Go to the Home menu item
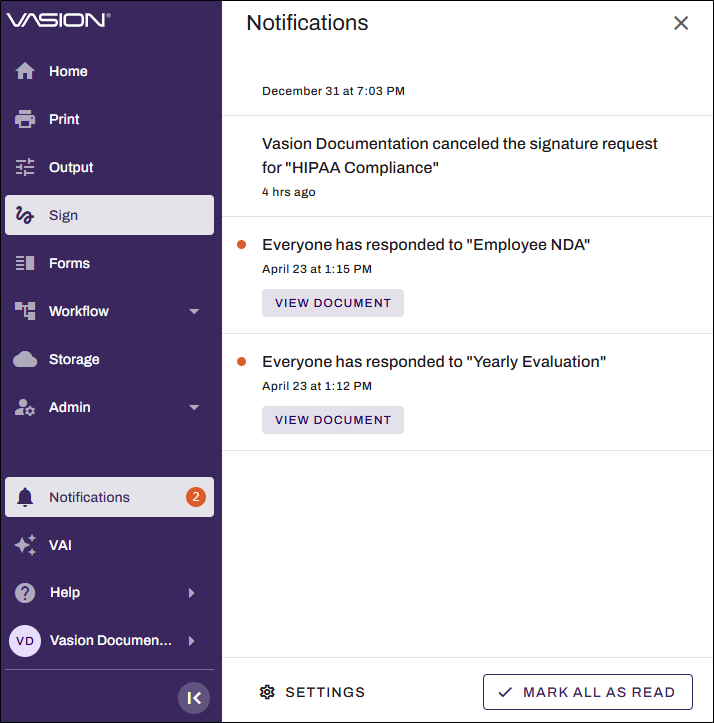This screenshot has width=714, height=723. coord(109,71)
